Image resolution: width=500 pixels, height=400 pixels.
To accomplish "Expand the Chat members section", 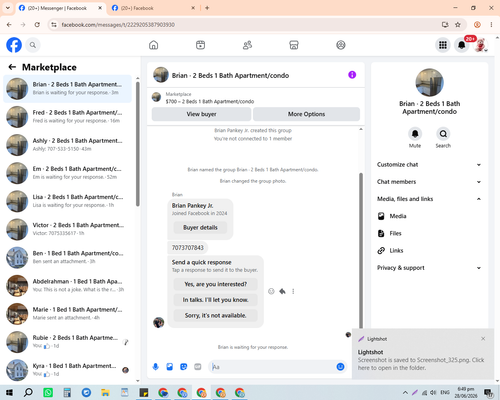I will click(x=430, y=182).
